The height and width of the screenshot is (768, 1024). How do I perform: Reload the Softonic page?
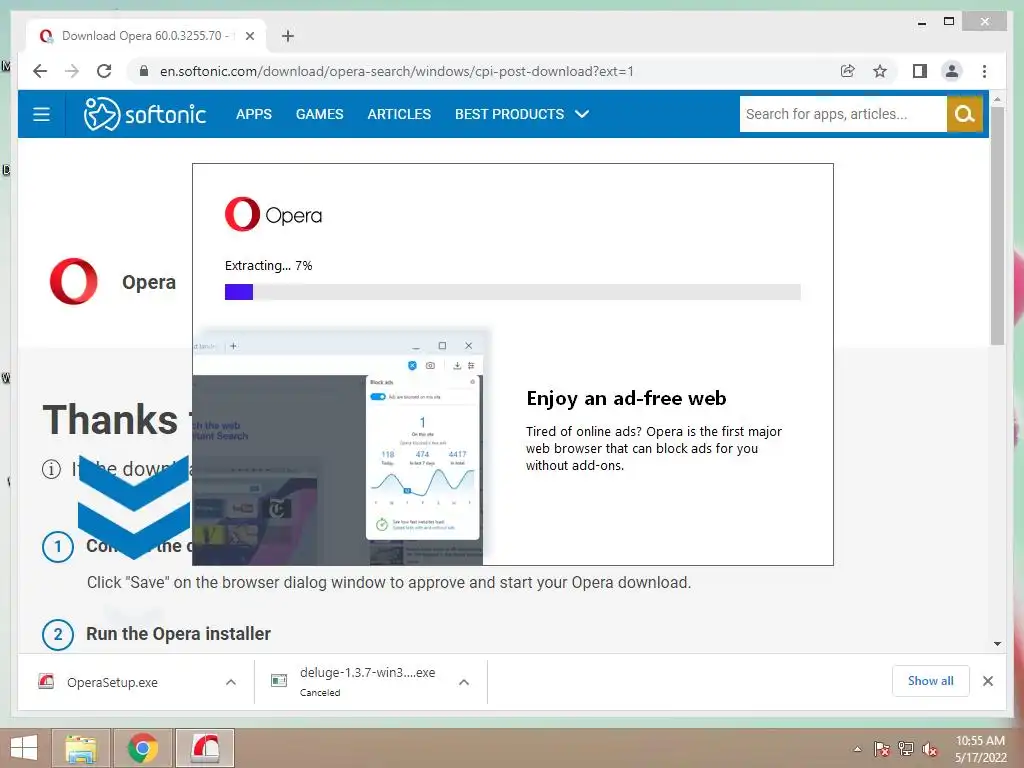(104, 71)
